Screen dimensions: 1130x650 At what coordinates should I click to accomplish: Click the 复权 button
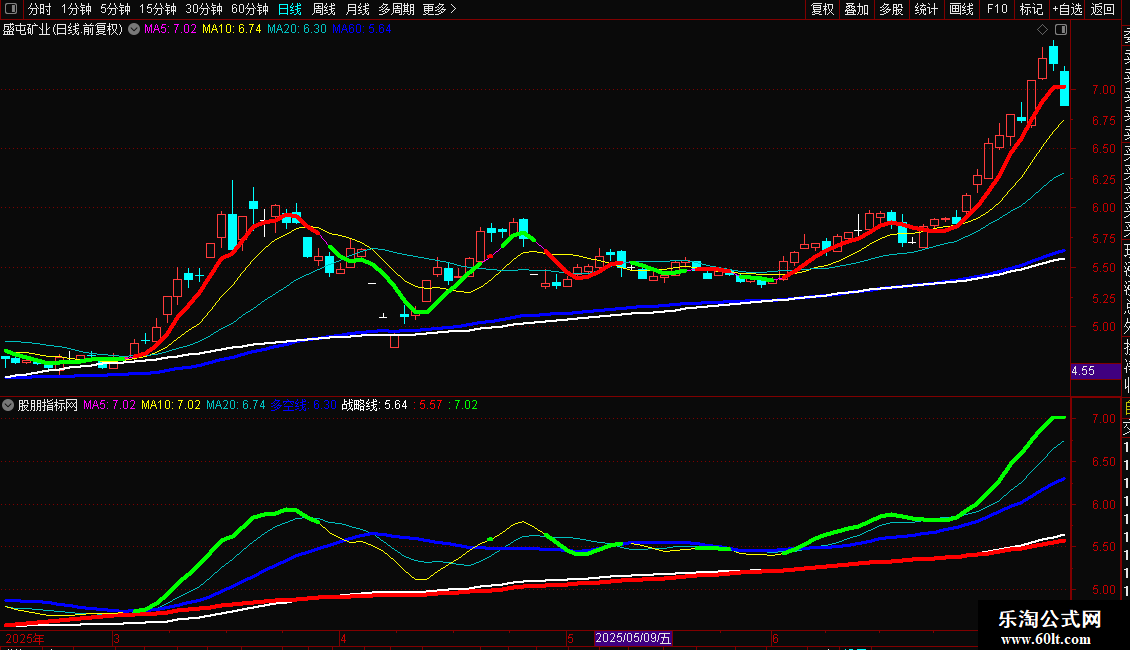tap(822, 9)
